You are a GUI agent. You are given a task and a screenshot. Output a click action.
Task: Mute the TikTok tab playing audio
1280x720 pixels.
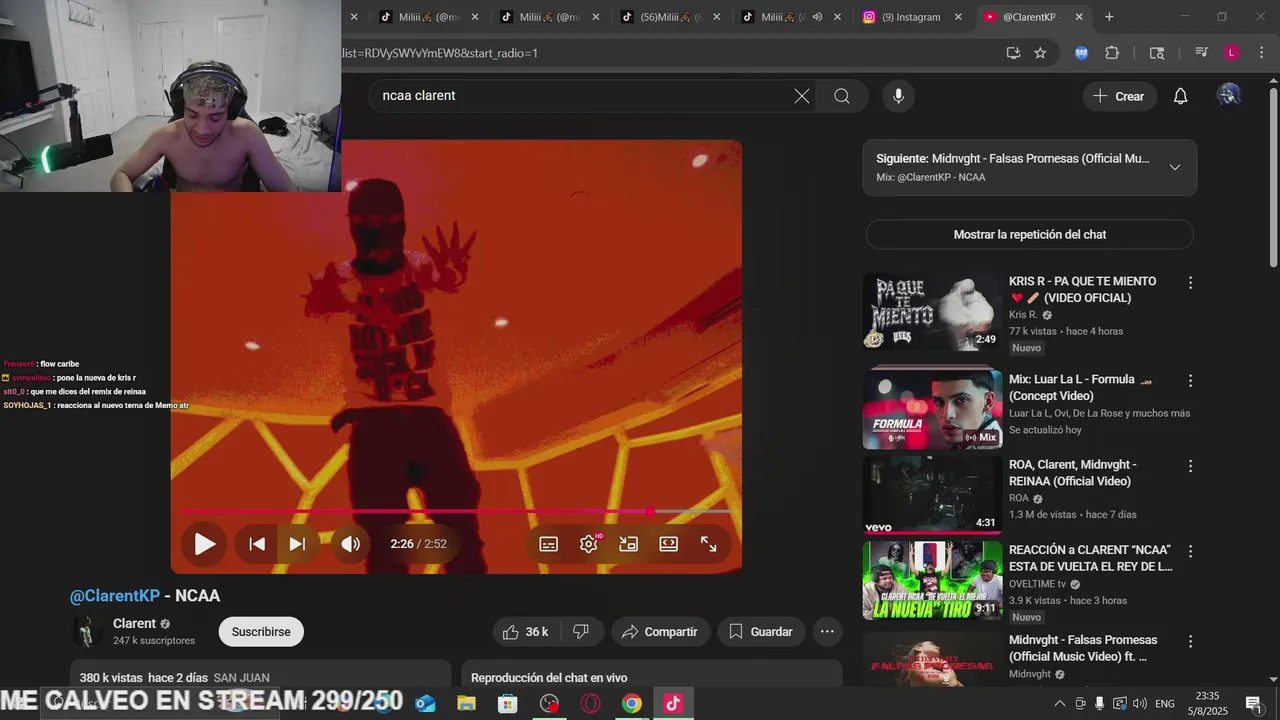tap(817, 17)
